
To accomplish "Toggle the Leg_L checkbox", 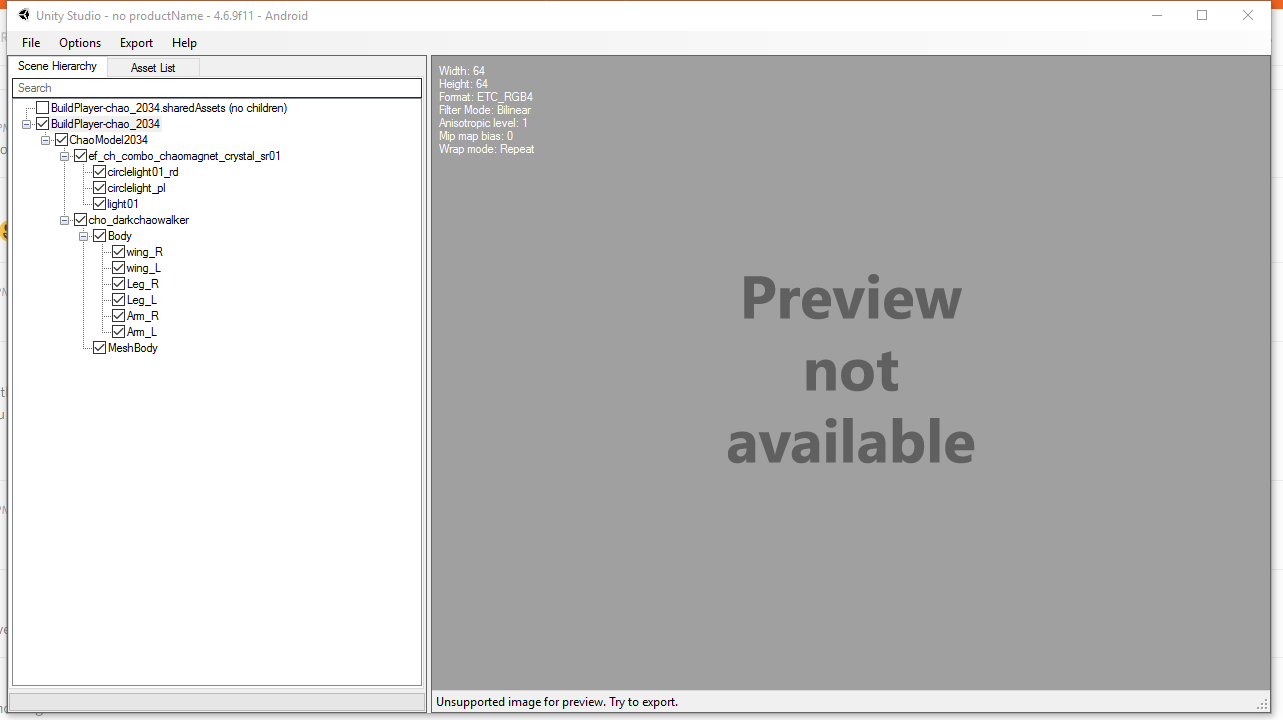I will click(x=118, y=300).
